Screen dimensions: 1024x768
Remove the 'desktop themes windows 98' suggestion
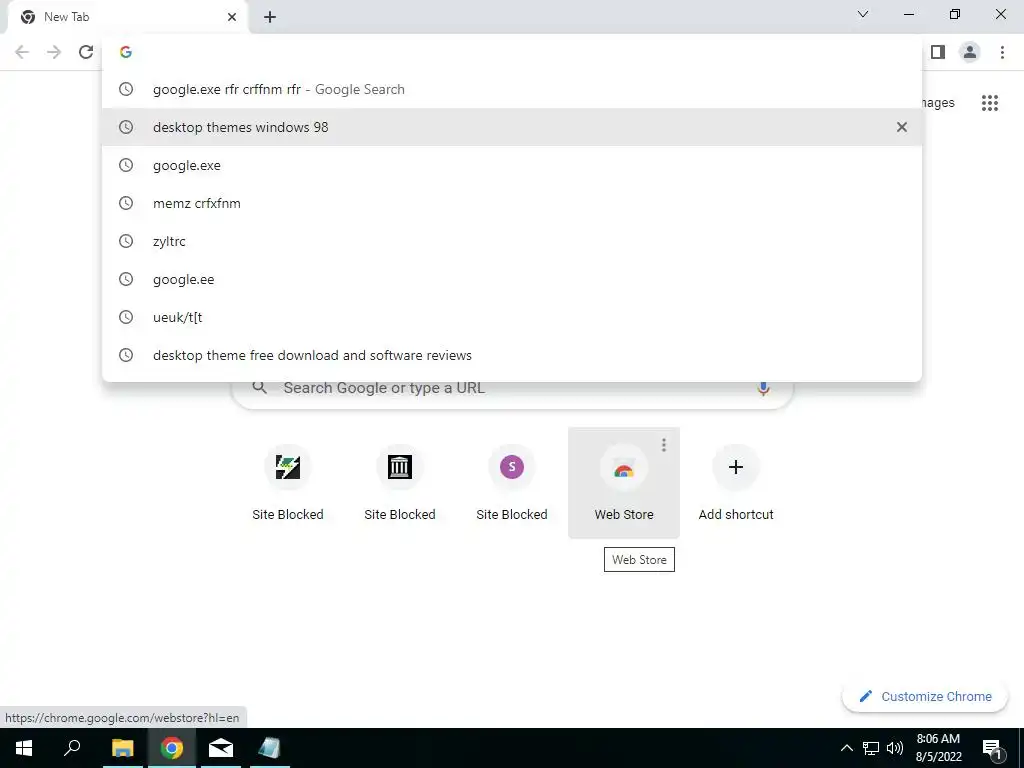point(902,127)
